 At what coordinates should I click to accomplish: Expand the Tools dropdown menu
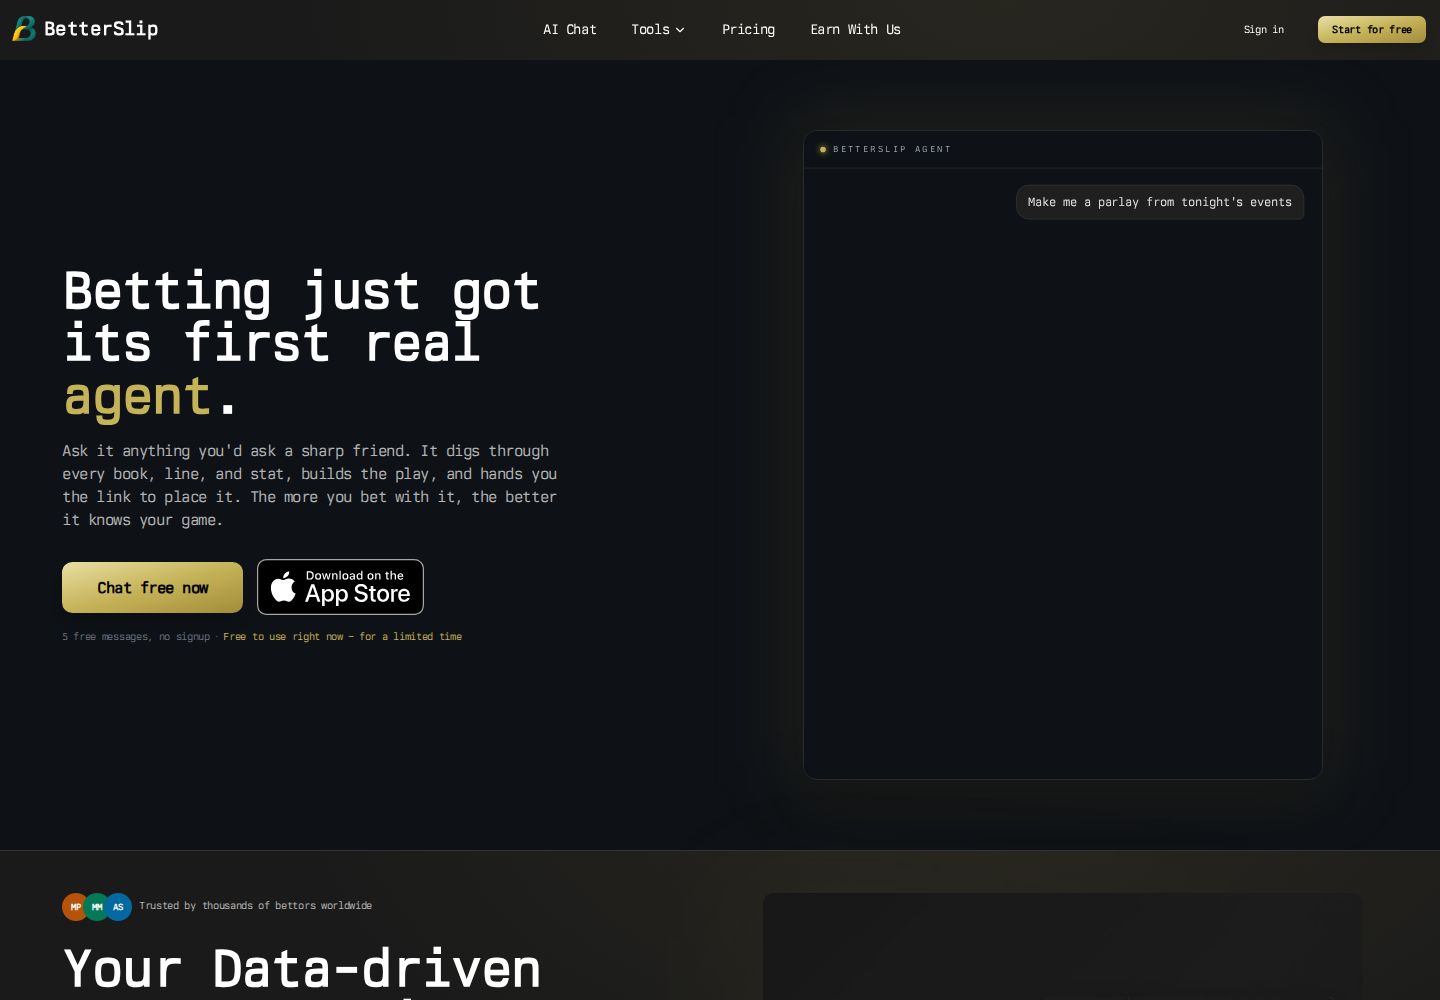[658, 30]
